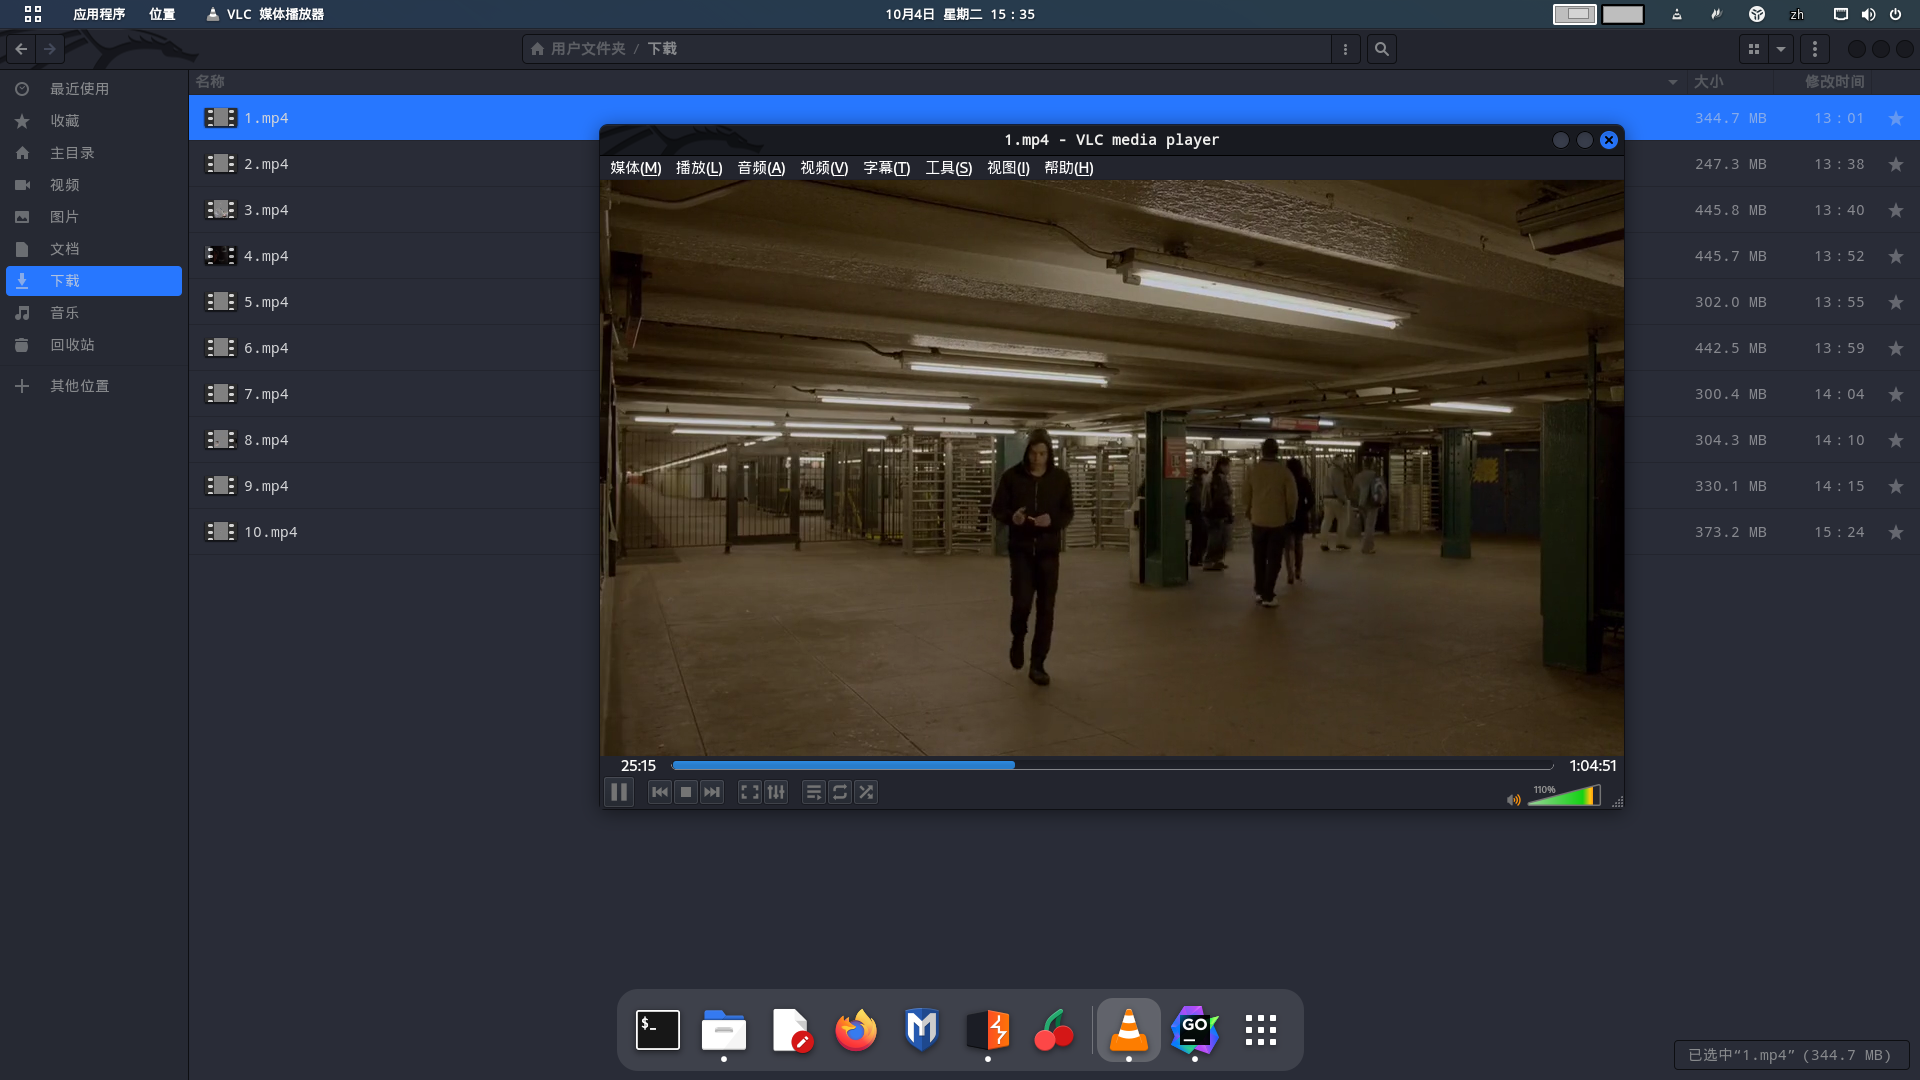The image size is (1920, 1080).
Task: Click the elapsed time 25:15 label
Action: [638, 766]
